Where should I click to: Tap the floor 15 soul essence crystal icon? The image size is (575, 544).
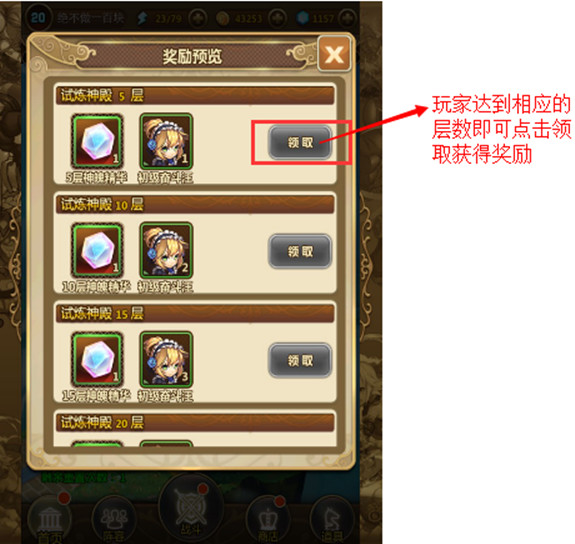pos(97,359)
